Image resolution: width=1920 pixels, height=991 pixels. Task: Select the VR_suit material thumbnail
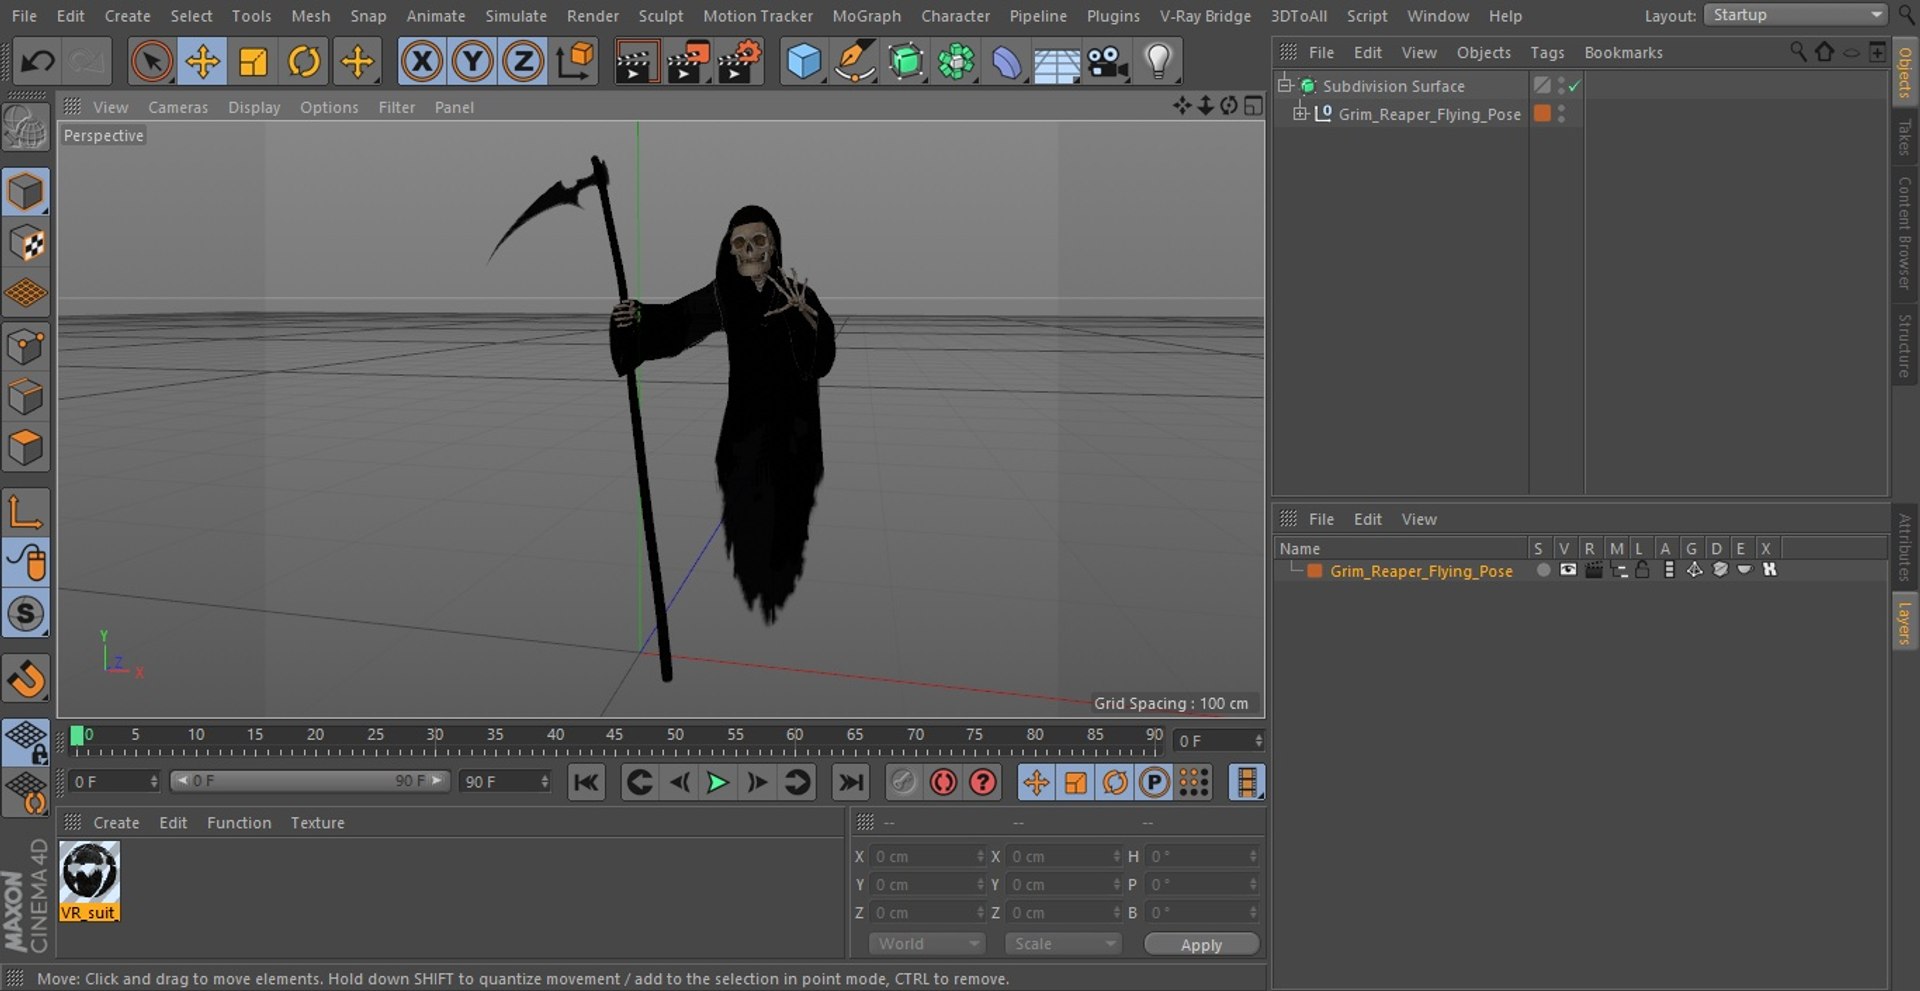click(x=89, y=881)
